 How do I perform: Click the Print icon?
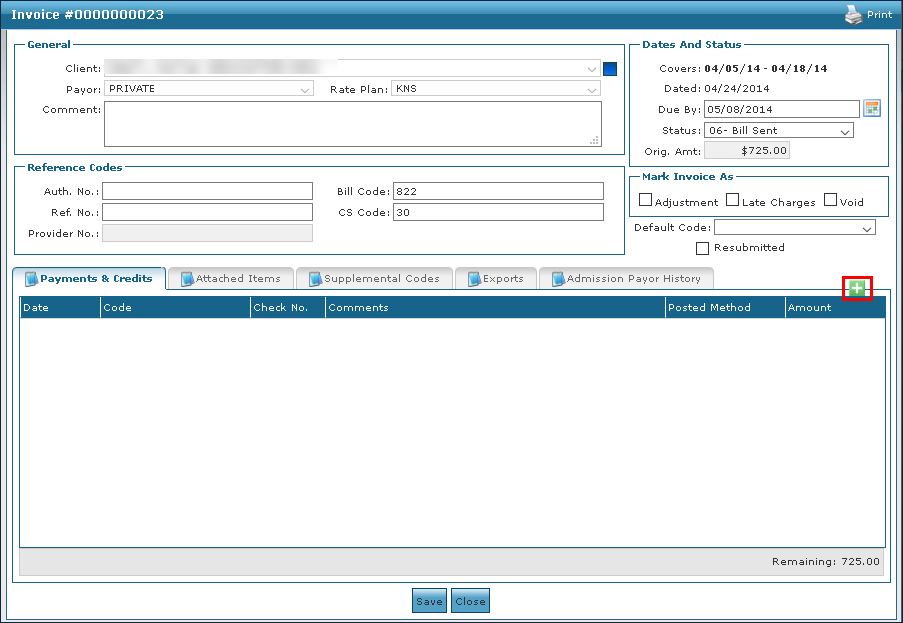853,15
